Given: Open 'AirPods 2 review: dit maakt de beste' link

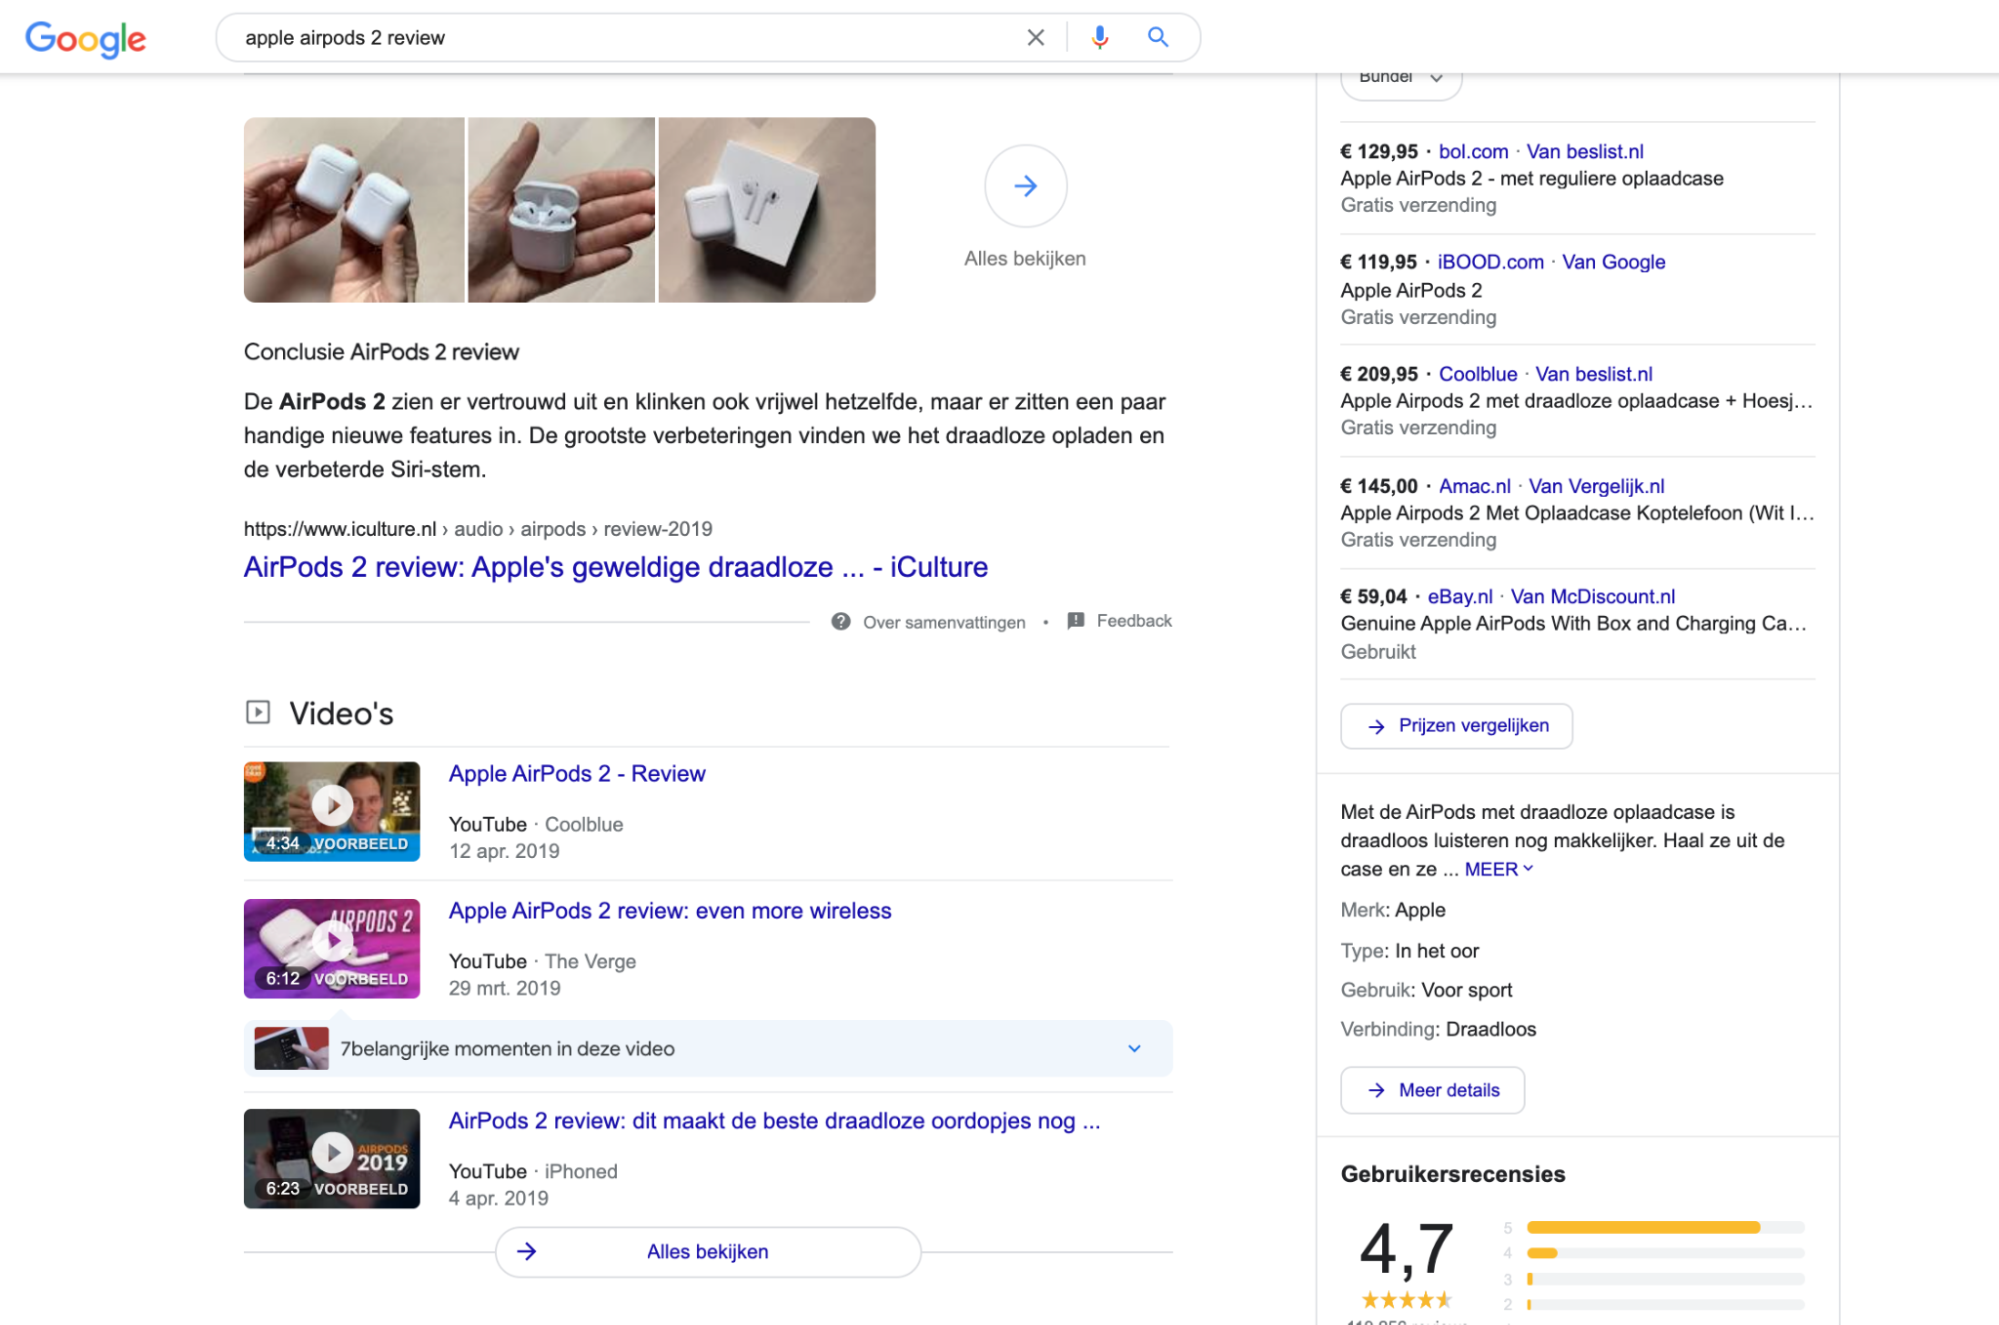Looking at the screenshot, I should pos(774,1121).
